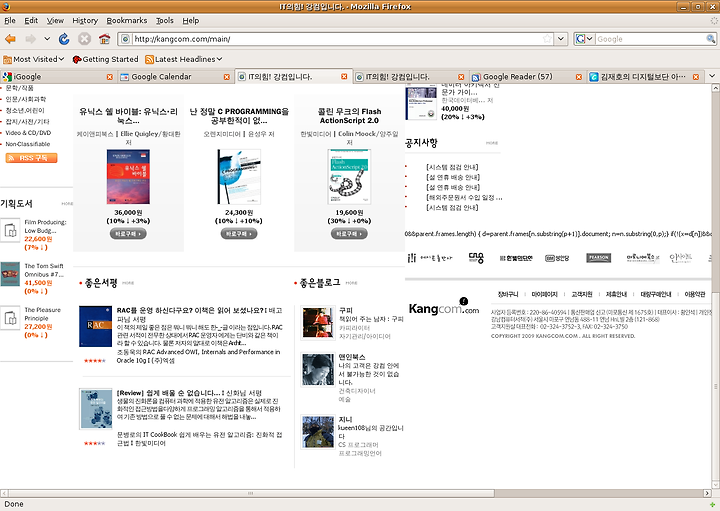Close the iGoogle tab
Viewport: 720px width, 511px height.
tap(109, 77)
